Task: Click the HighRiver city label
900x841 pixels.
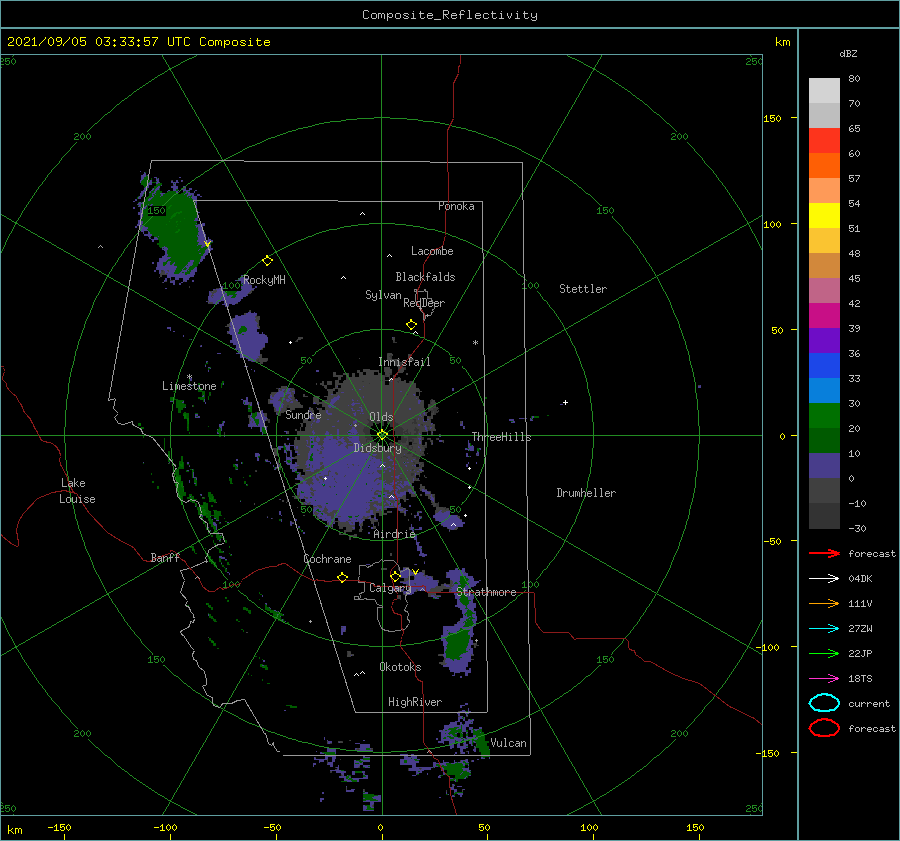Action: (x=415, y=702)
